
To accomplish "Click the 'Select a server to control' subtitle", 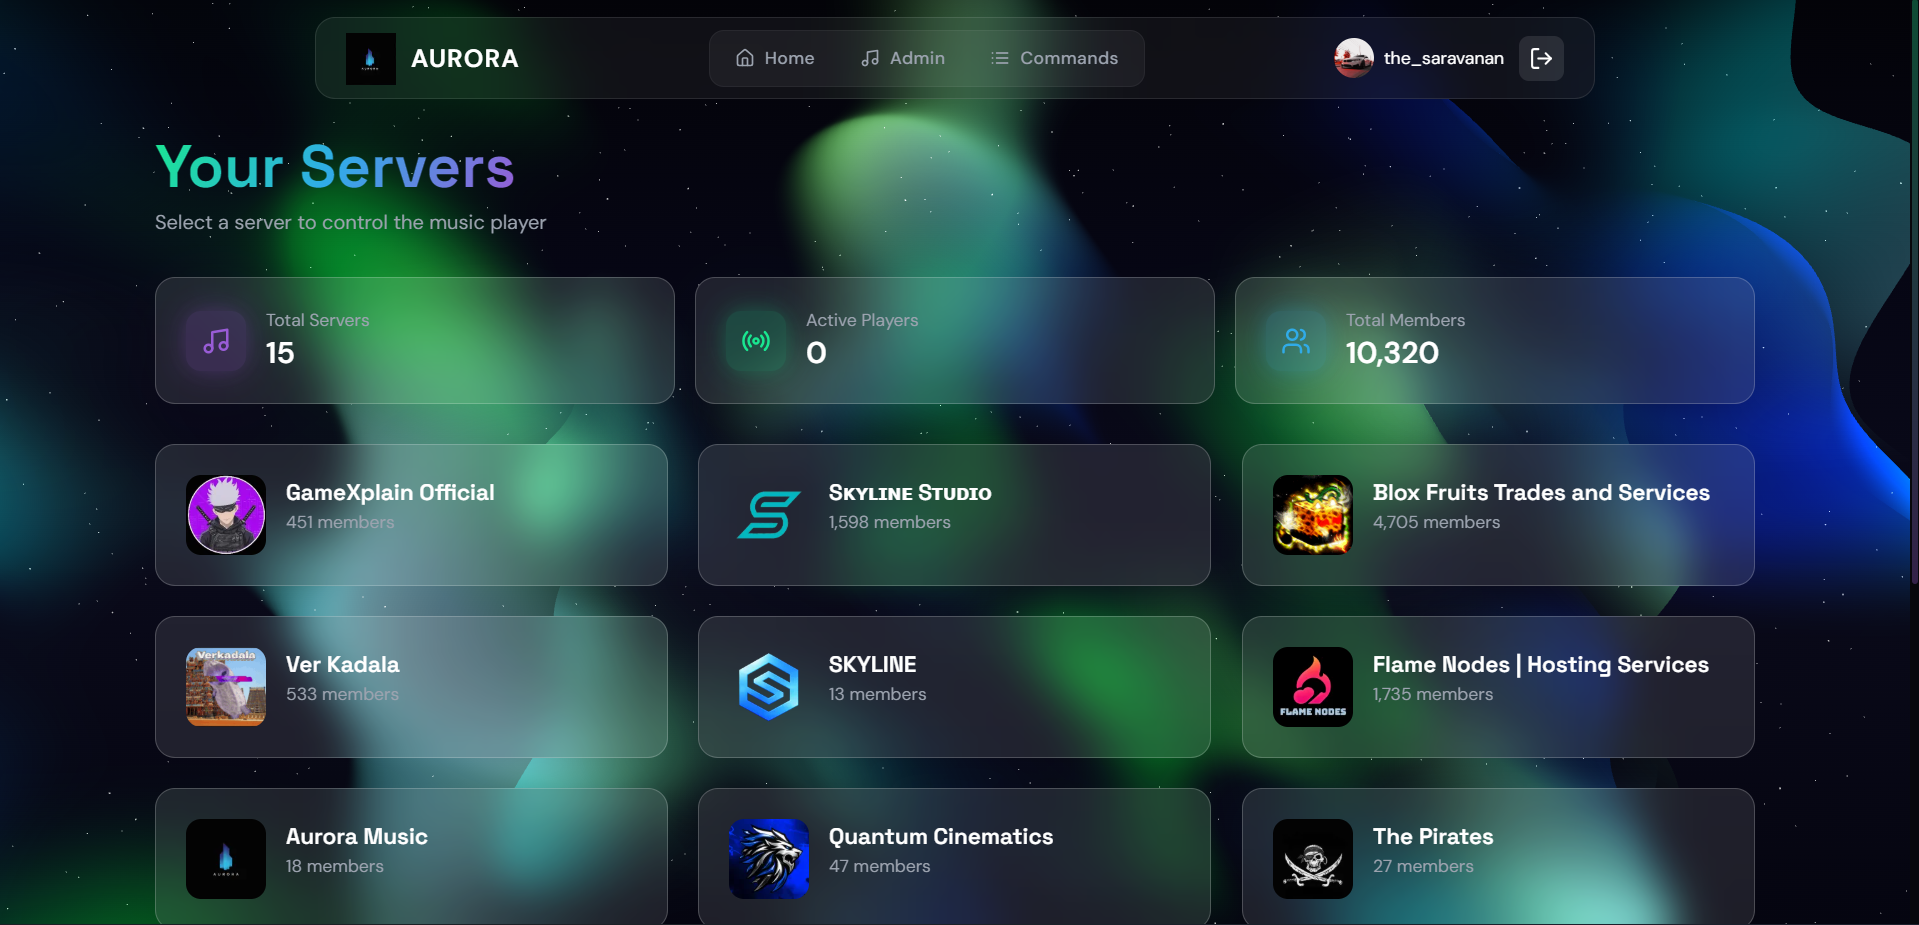I will tap(351, 222).
